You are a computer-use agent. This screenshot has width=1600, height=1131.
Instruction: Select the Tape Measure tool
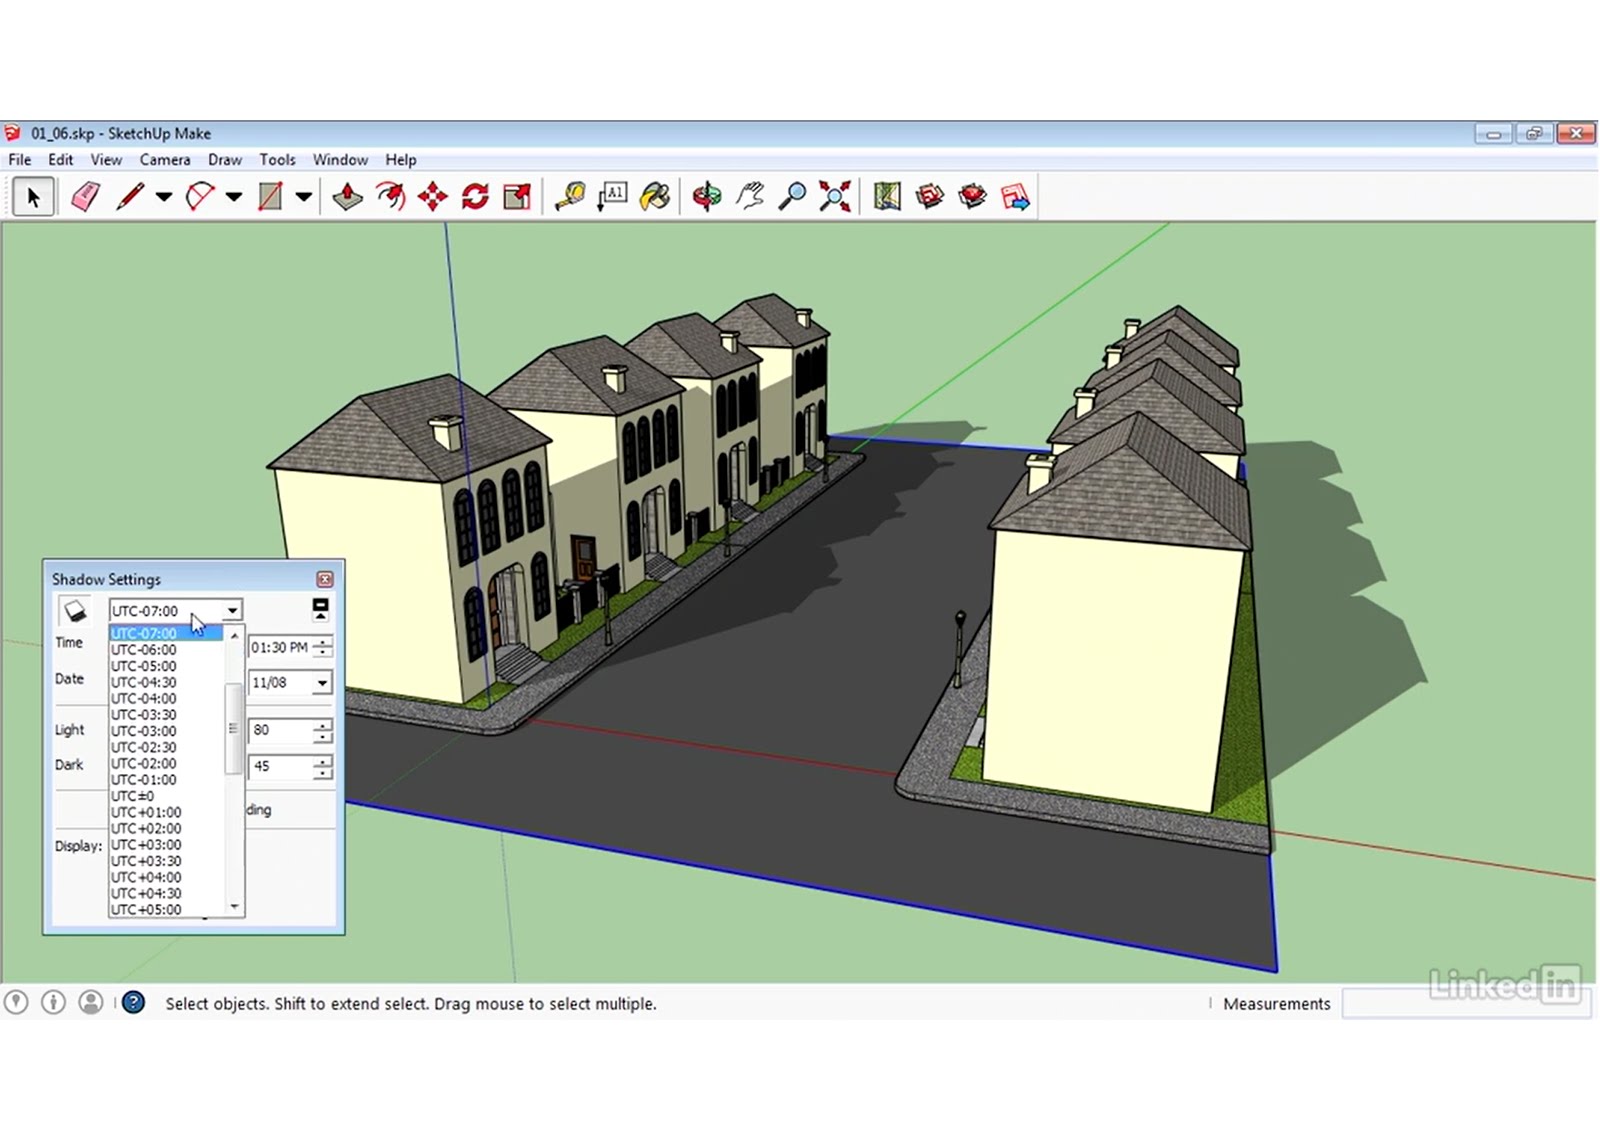tap(570, 197)
